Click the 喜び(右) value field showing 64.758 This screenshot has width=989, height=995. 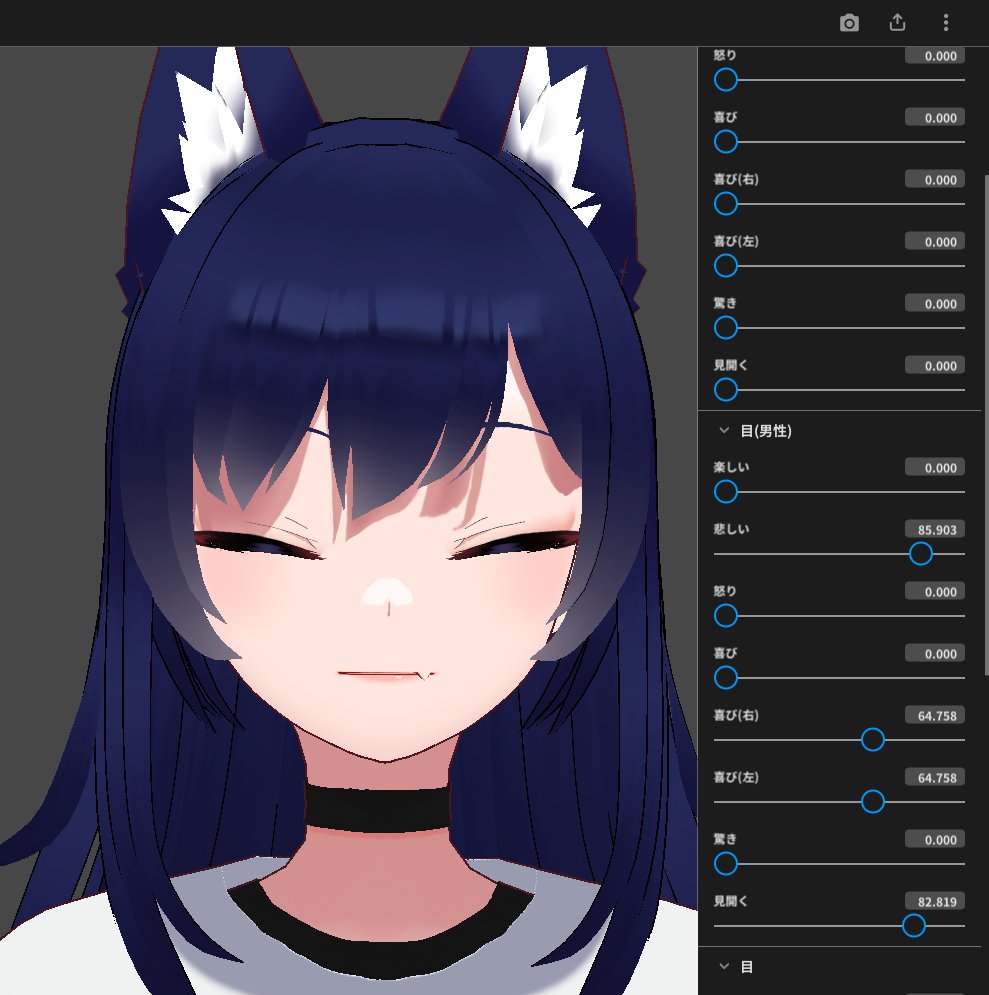click(x=934, y=715)
